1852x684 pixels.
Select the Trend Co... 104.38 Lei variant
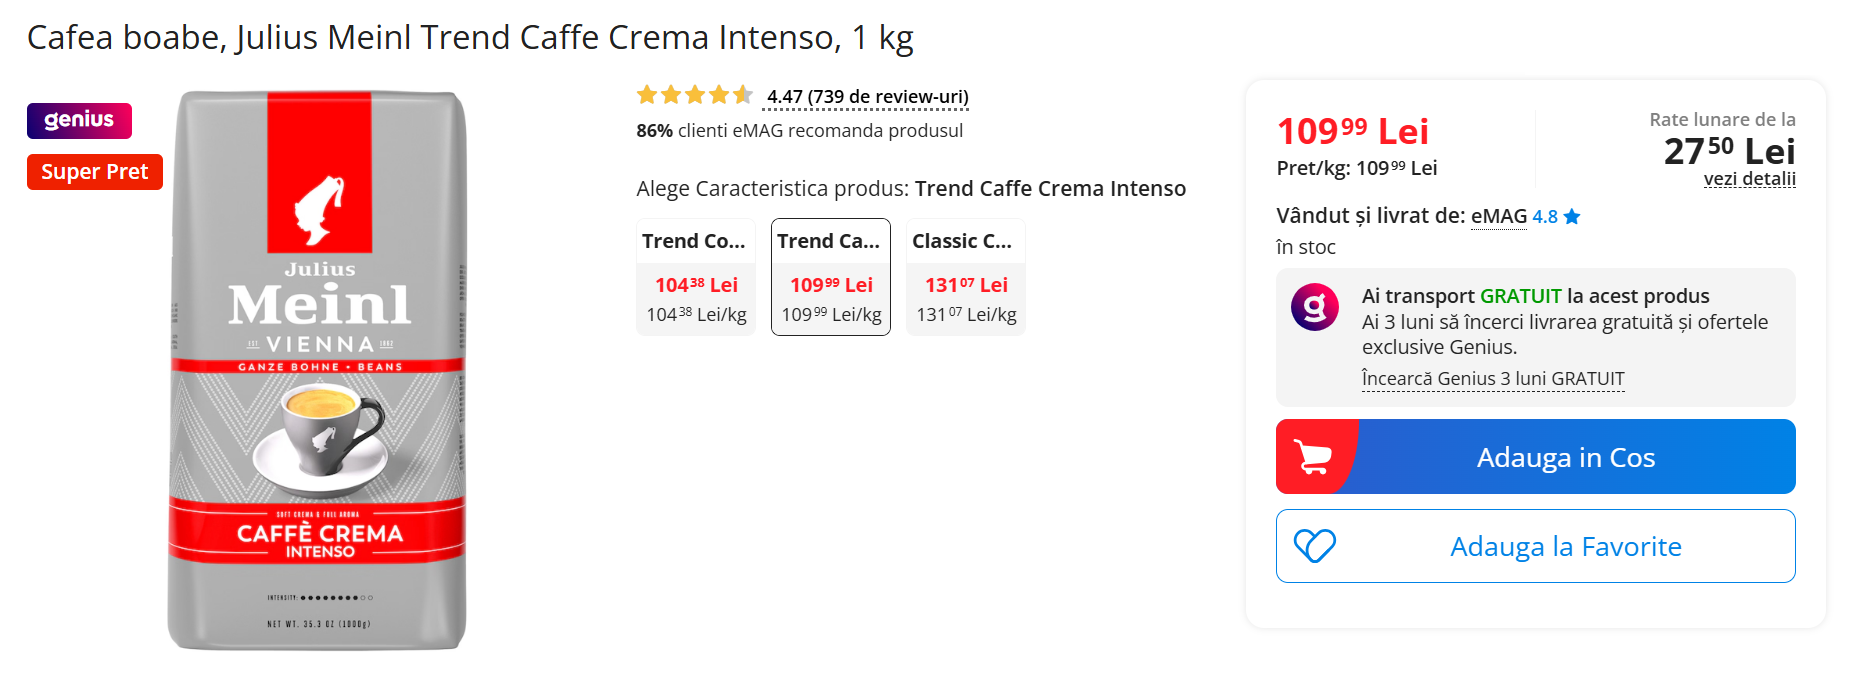696,277
